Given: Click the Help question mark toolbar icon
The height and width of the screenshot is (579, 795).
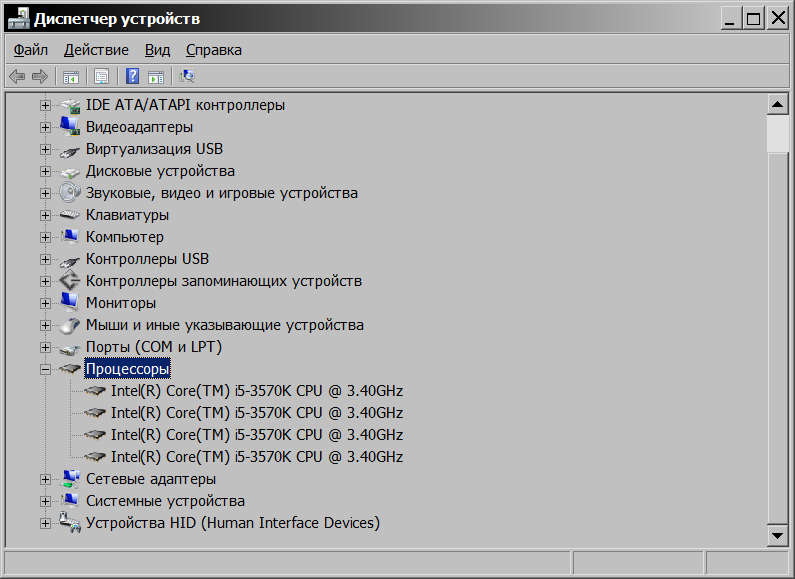Looking at the screenshot, I should point(132,76).
